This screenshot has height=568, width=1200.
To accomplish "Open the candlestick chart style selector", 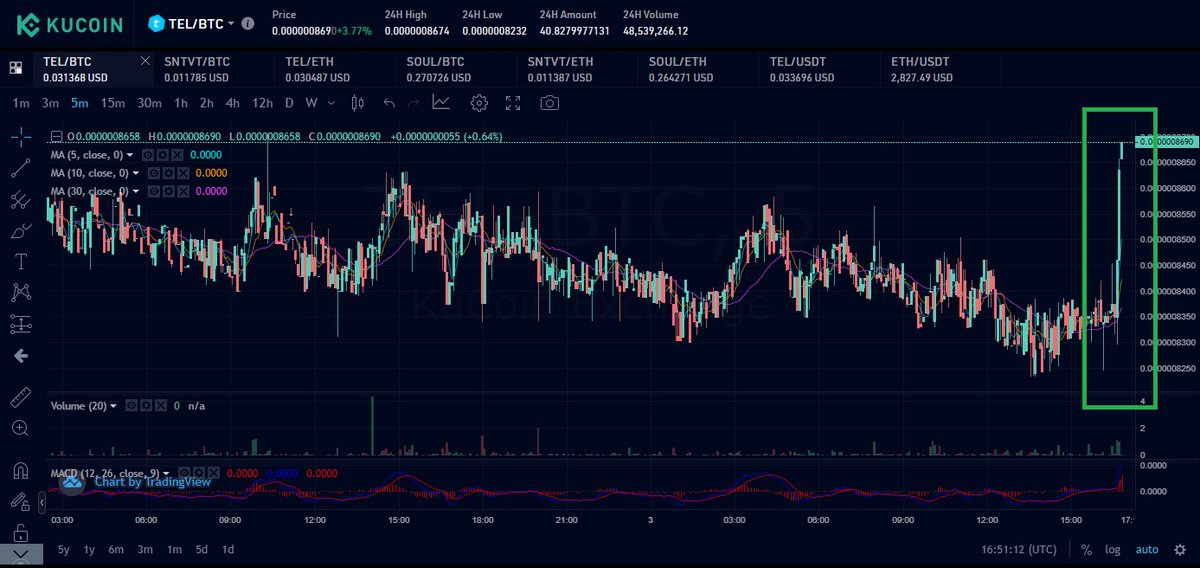I will click(x=358, y=102).
